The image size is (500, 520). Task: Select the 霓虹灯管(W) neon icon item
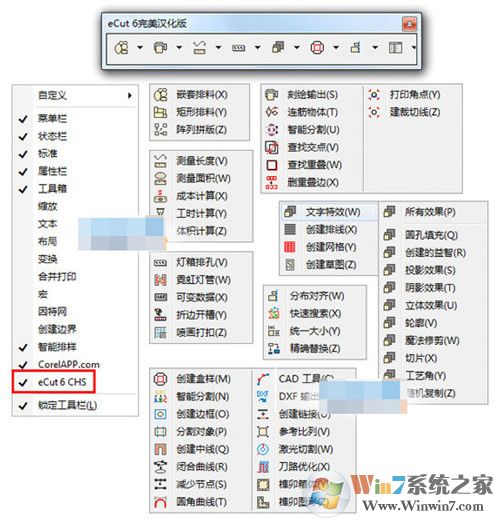point(160,280)
